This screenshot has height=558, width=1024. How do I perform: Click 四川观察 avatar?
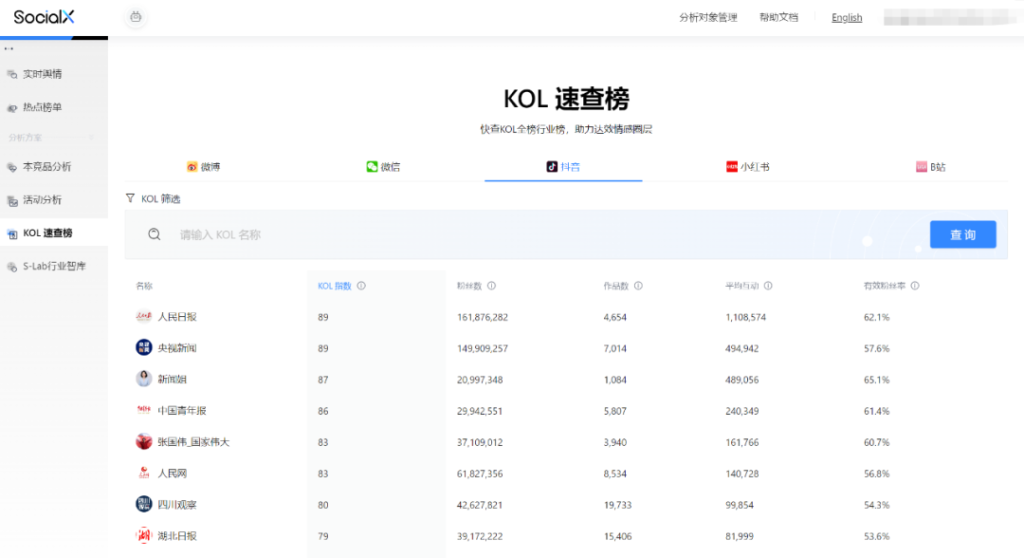pos(144,504)
